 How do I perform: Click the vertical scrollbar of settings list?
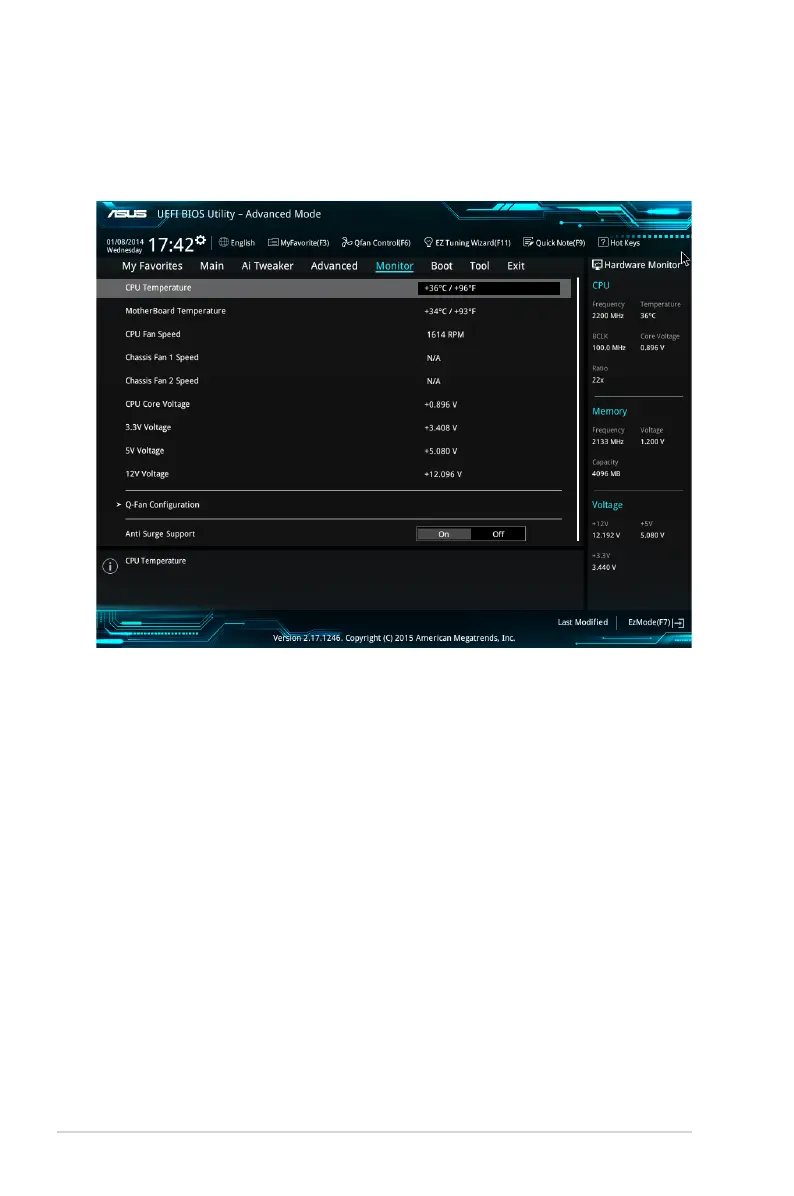point(578,410)
